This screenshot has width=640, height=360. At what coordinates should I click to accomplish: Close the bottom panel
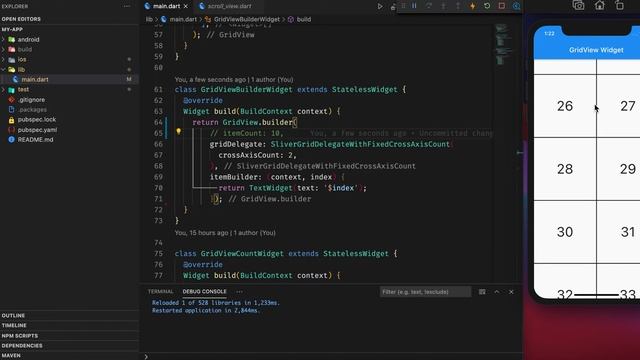511,292
